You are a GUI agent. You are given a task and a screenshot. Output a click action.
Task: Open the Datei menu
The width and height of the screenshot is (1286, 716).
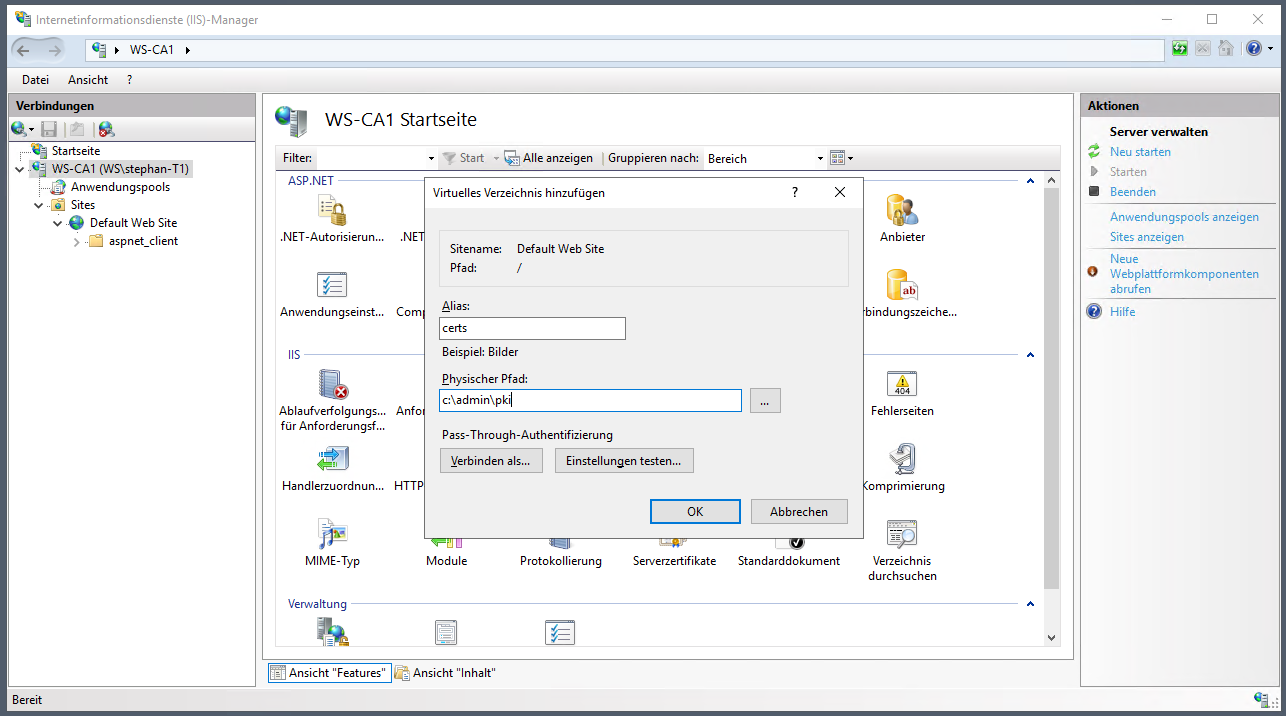coord(35,80)
